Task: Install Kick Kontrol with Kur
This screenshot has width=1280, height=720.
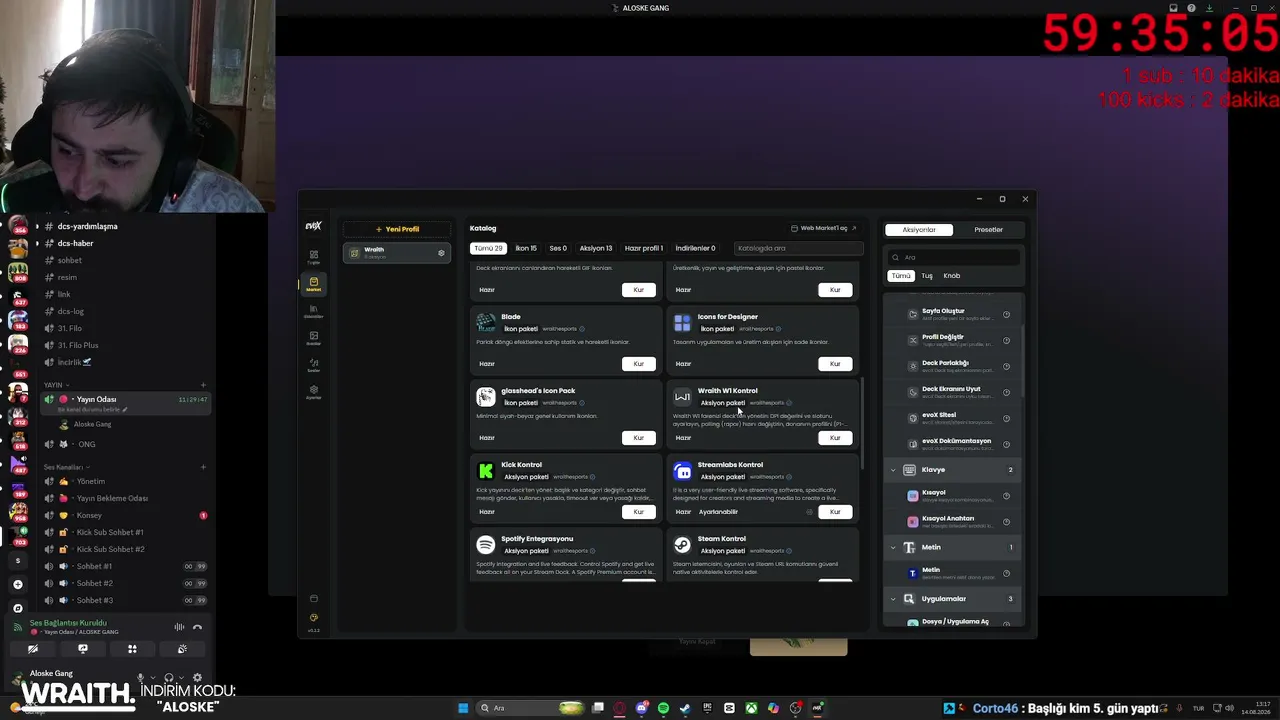Action: click(639, 512)
